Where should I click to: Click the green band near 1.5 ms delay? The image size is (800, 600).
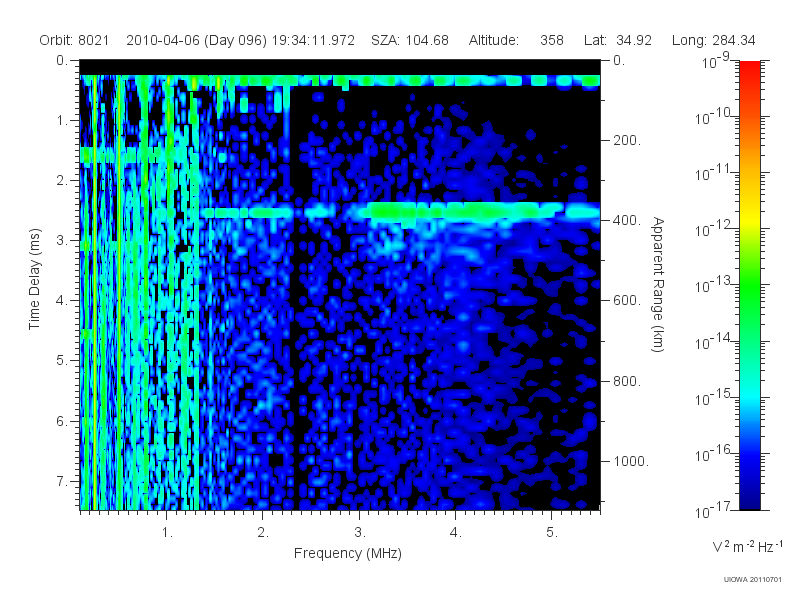135,155
